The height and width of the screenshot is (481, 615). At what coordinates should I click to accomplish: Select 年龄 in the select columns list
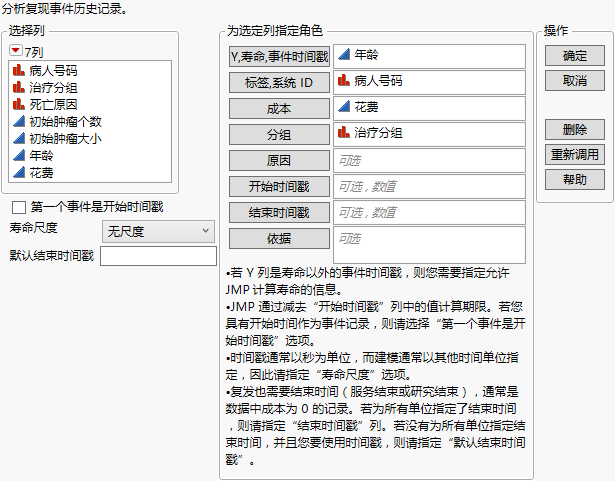(x=90, y=155)
